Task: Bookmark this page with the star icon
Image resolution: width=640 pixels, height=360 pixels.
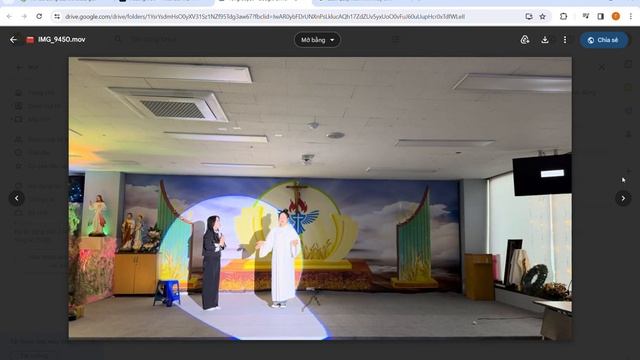Action: tap(542, 16)
